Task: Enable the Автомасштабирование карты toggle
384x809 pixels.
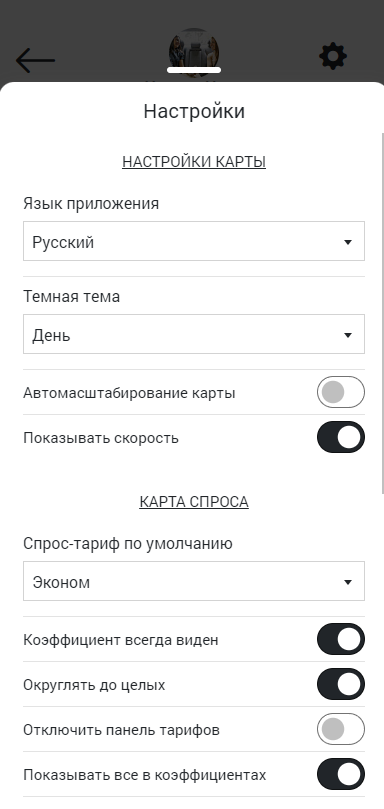Action: tap(341, 393)
